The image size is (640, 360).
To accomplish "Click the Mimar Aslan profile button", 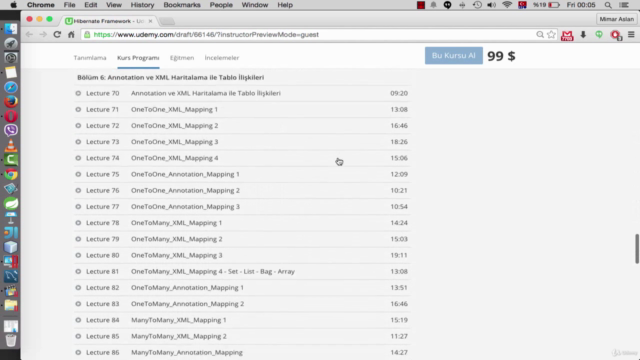I will (616, 19).
